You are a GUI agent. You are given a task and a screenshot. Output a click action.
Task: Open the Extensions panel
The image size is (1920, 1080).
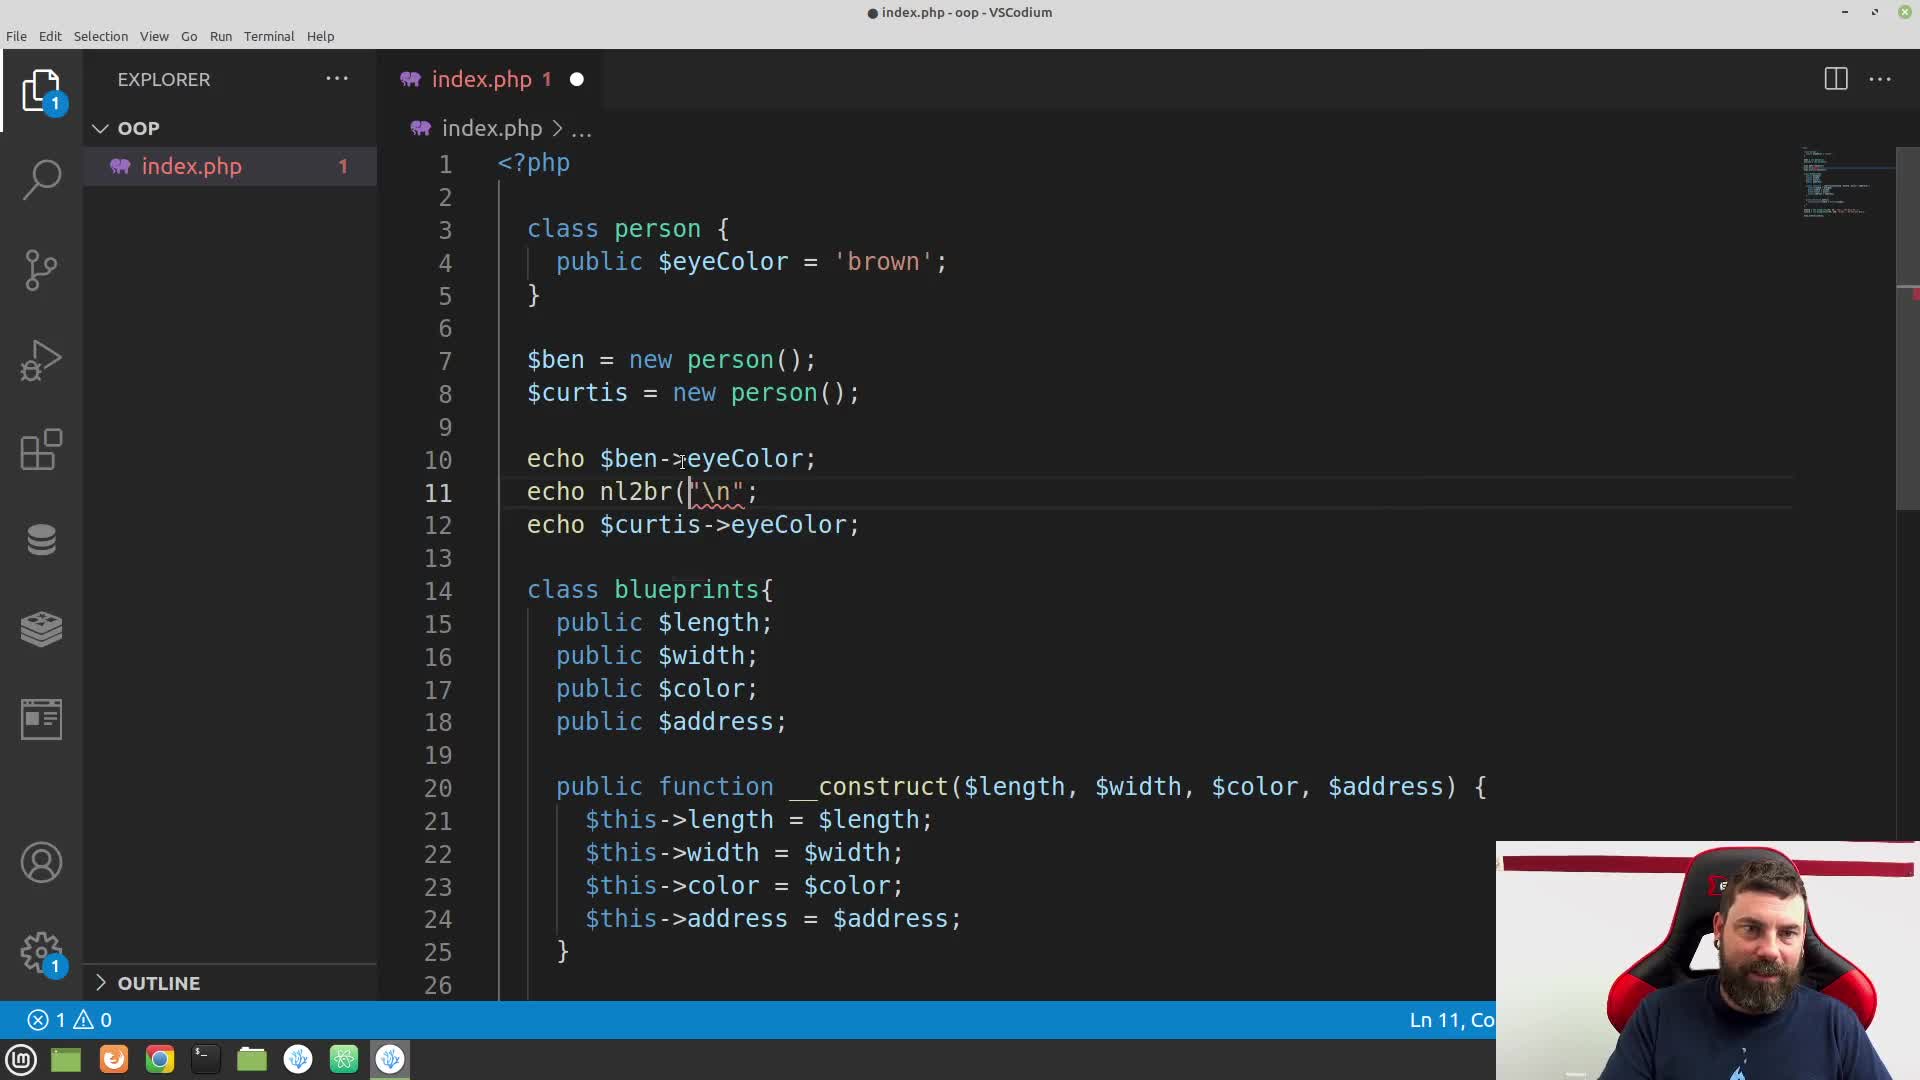tap(41, 450)
